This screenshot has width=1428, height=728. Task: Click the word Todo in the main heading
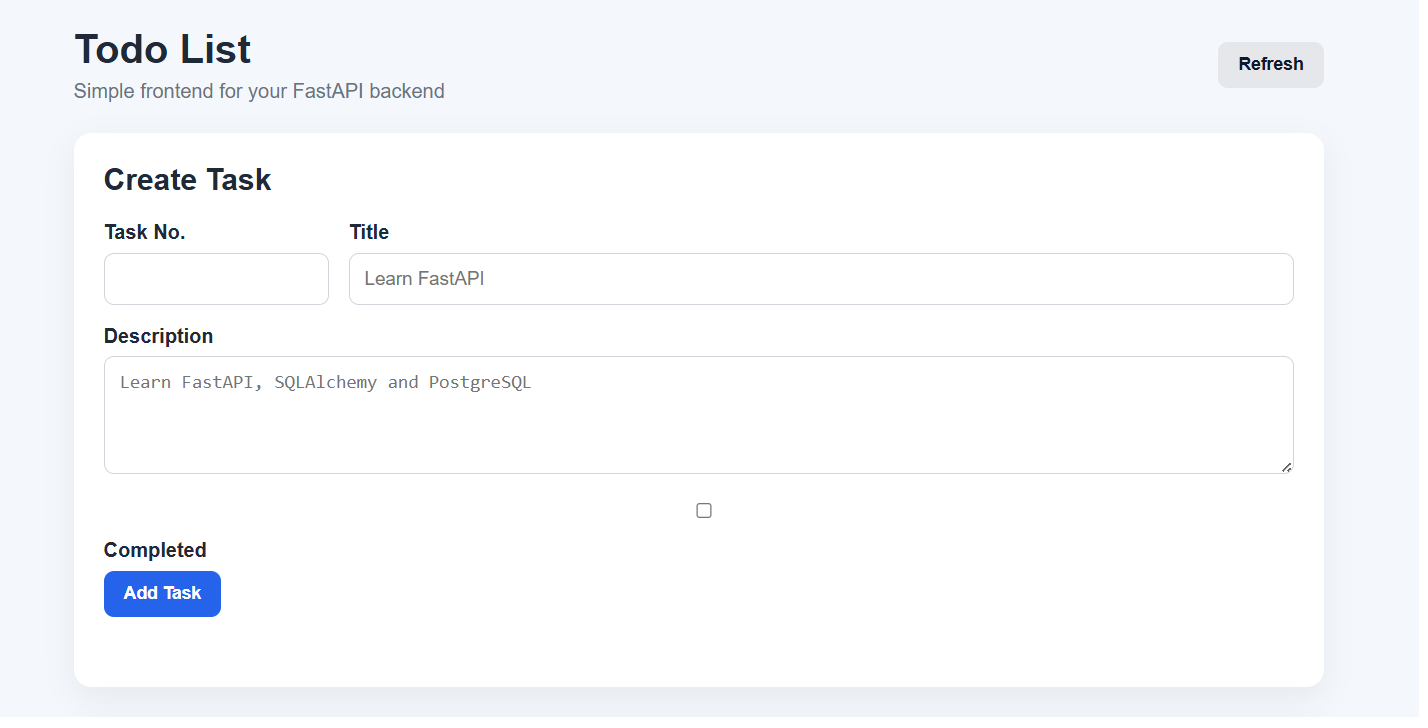[118, 49]
